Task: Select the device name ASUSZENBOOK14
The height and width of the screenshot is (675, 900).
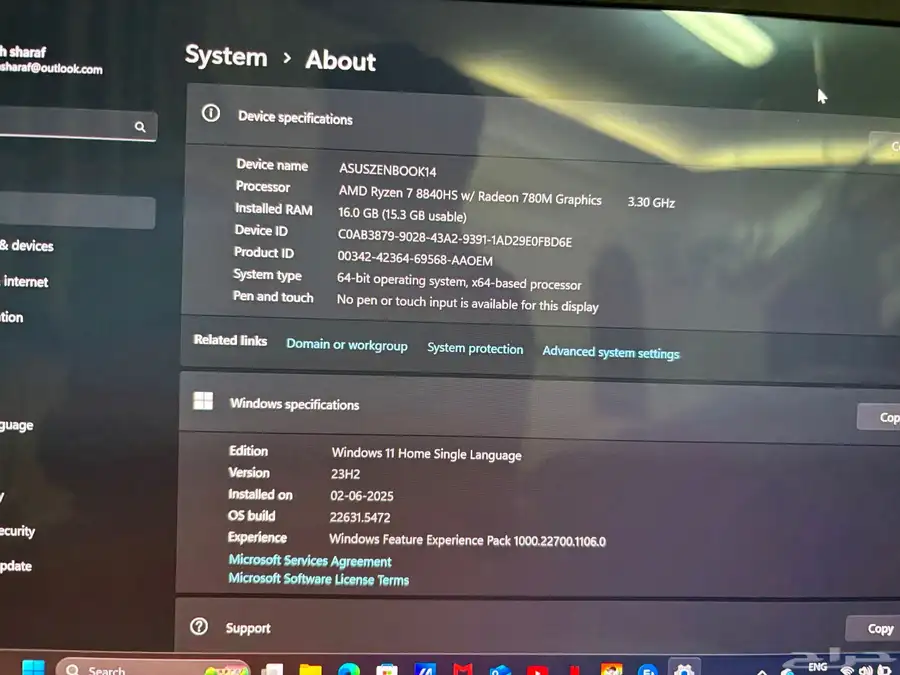Action: [387, 170]
